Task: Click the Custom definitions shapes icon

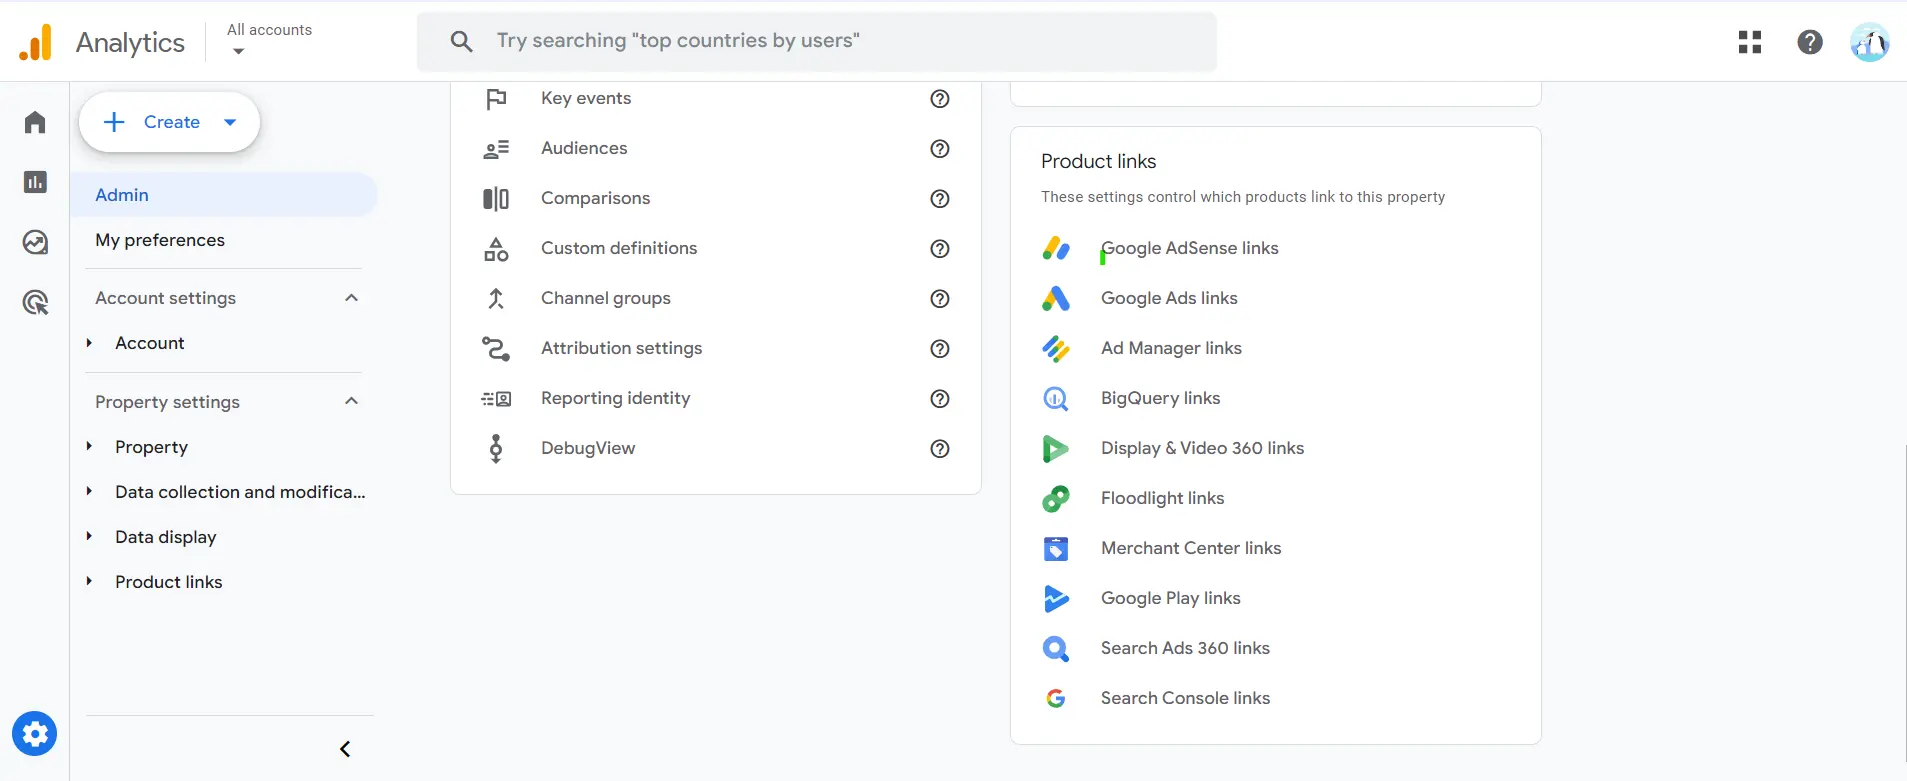Action: pos(496,248)
